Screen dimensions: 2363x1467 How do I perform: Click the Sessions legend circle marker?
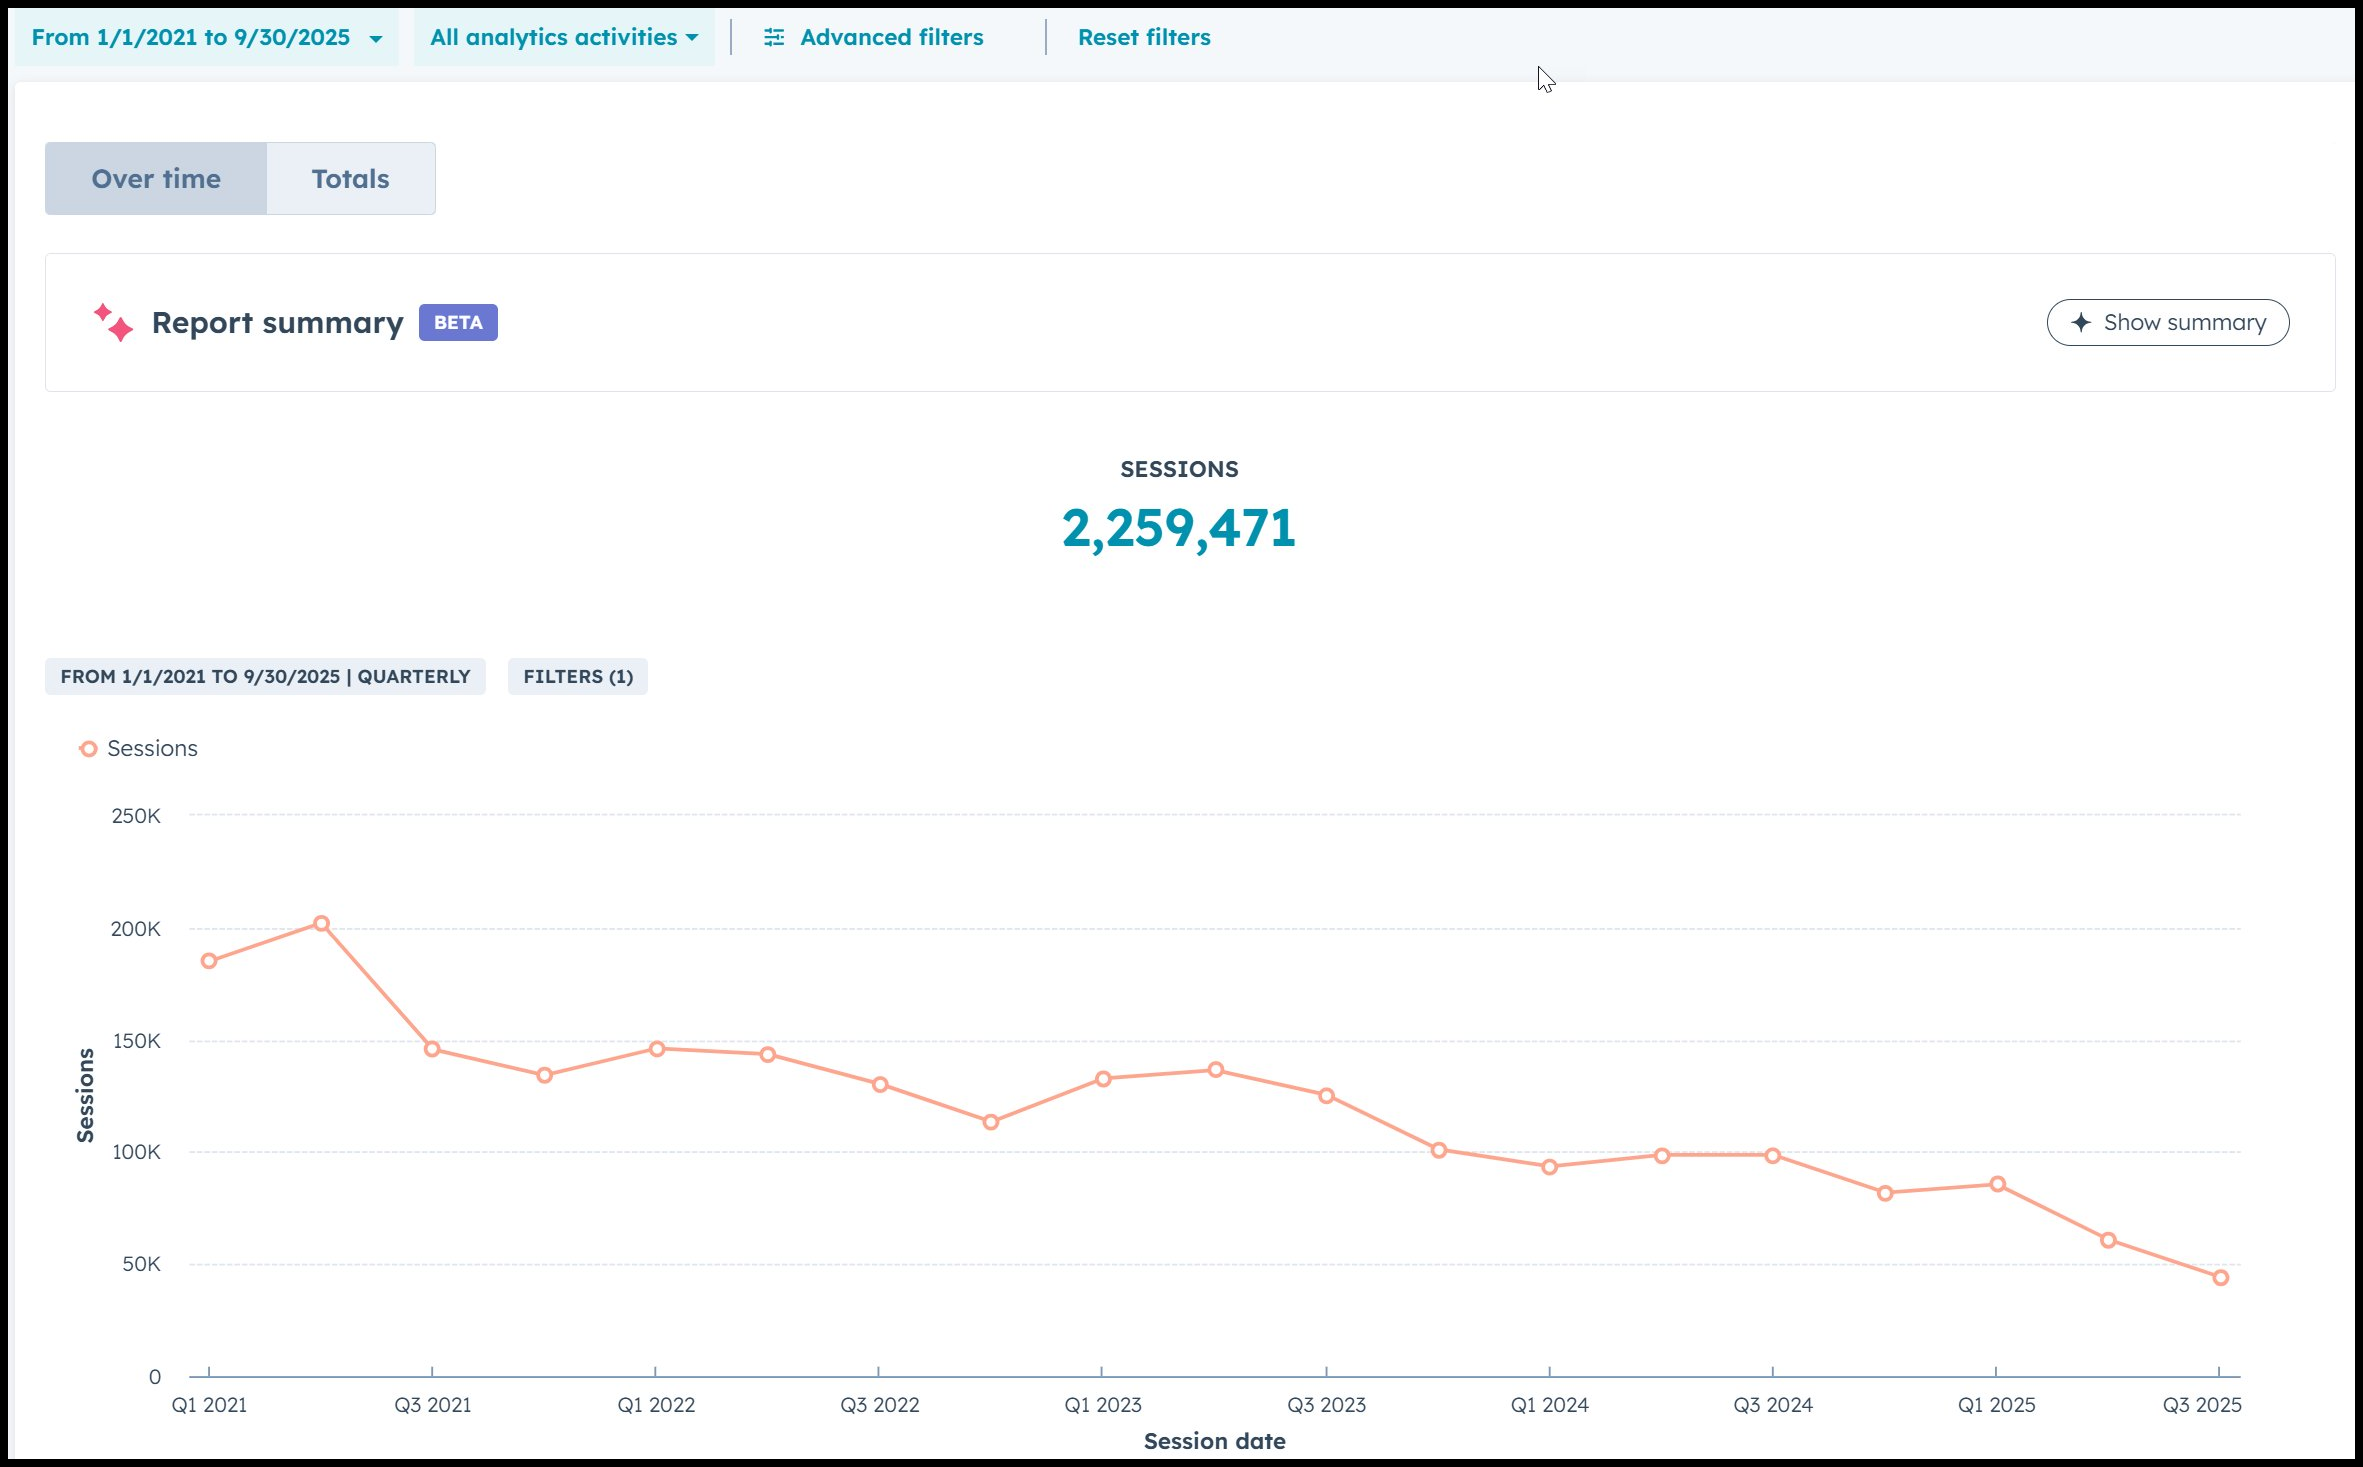(88, 749)
